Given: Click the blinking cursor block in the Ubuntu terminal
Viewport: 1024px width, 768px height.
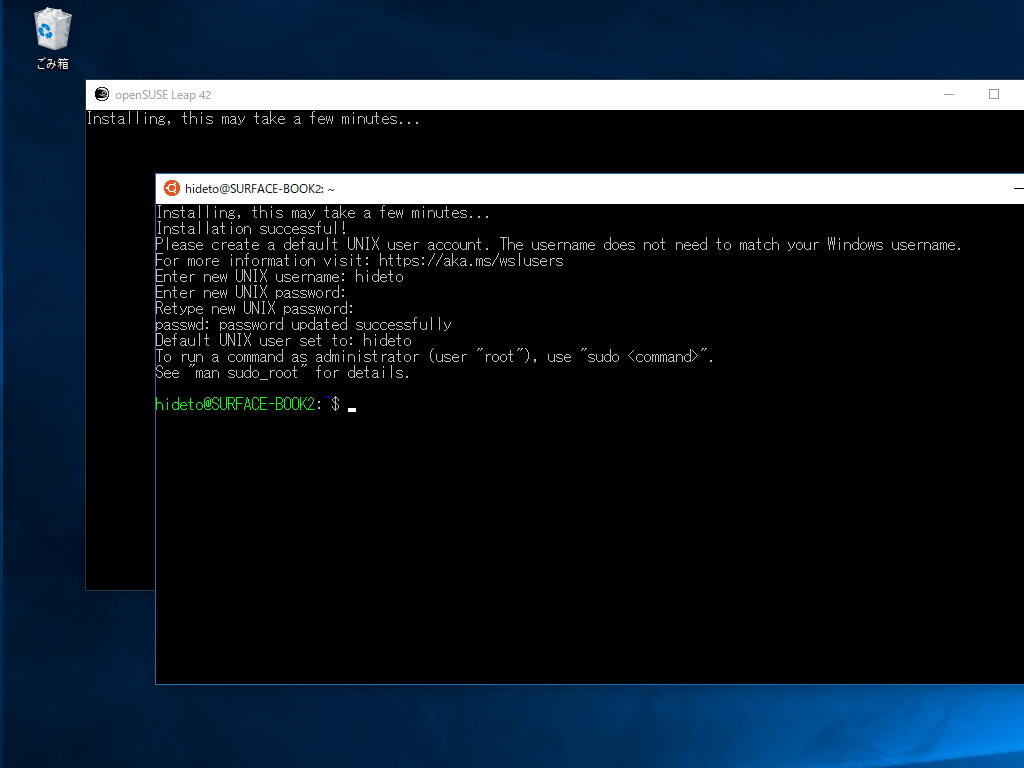Looking at the screenshot, I should (x=353, y=406).
